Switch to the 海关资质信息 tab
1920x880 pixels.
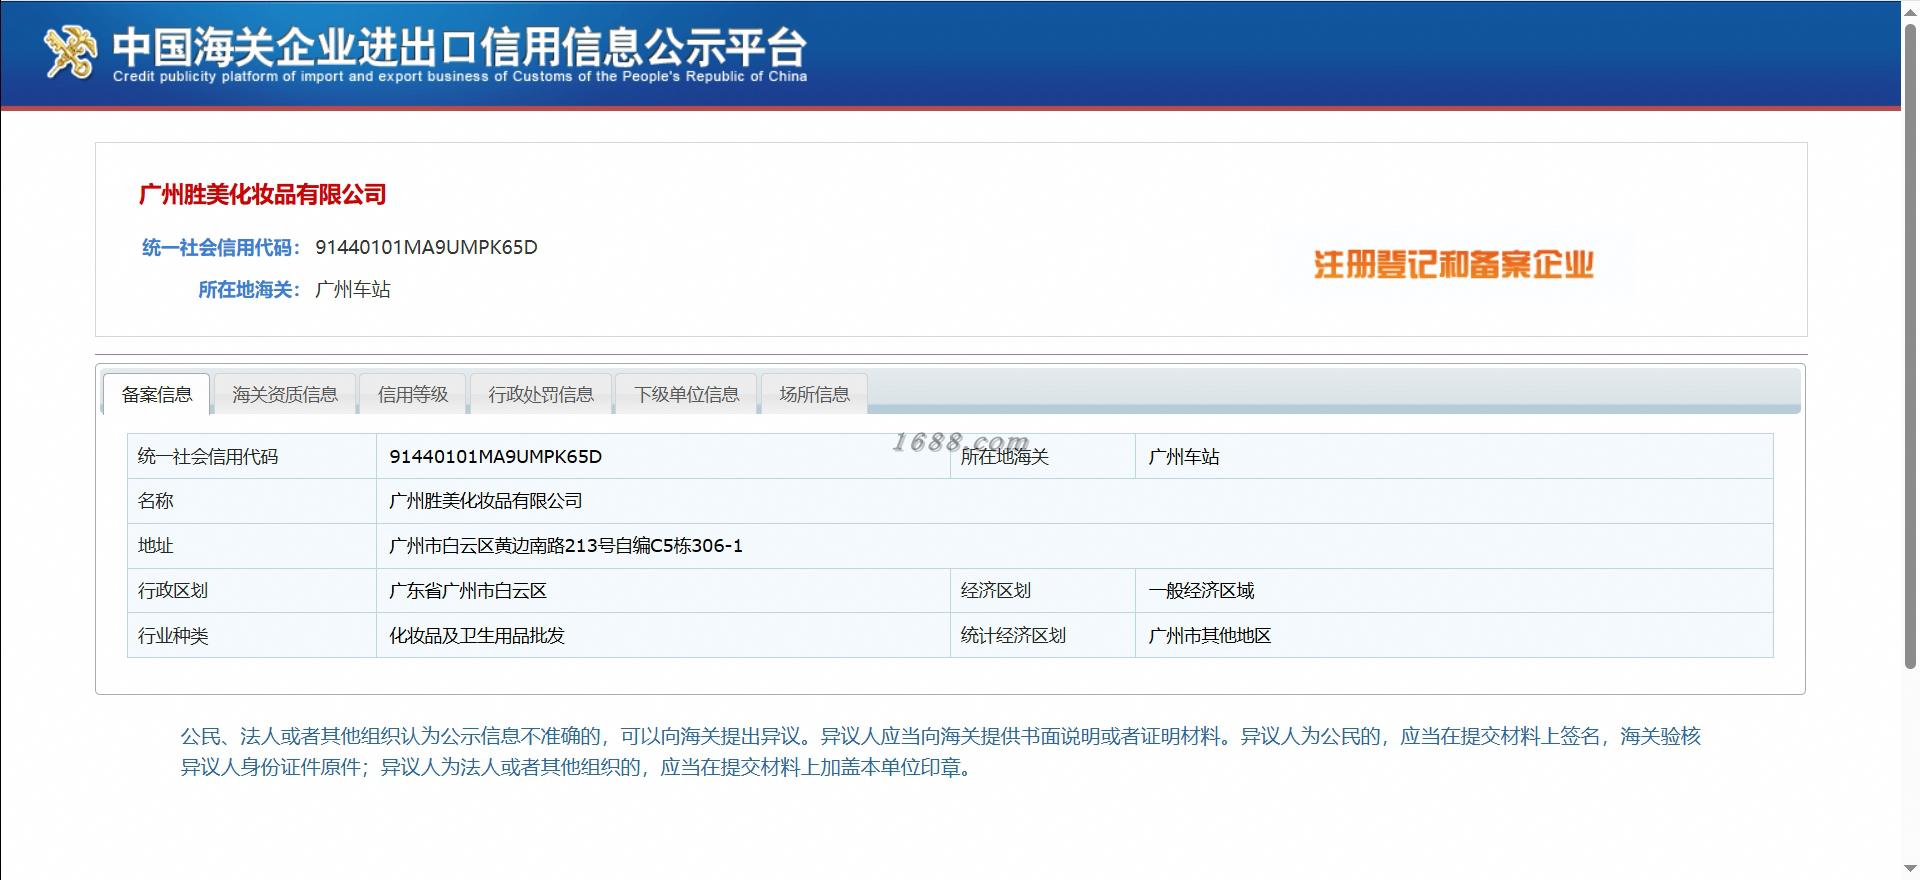(x=285, y=394)
